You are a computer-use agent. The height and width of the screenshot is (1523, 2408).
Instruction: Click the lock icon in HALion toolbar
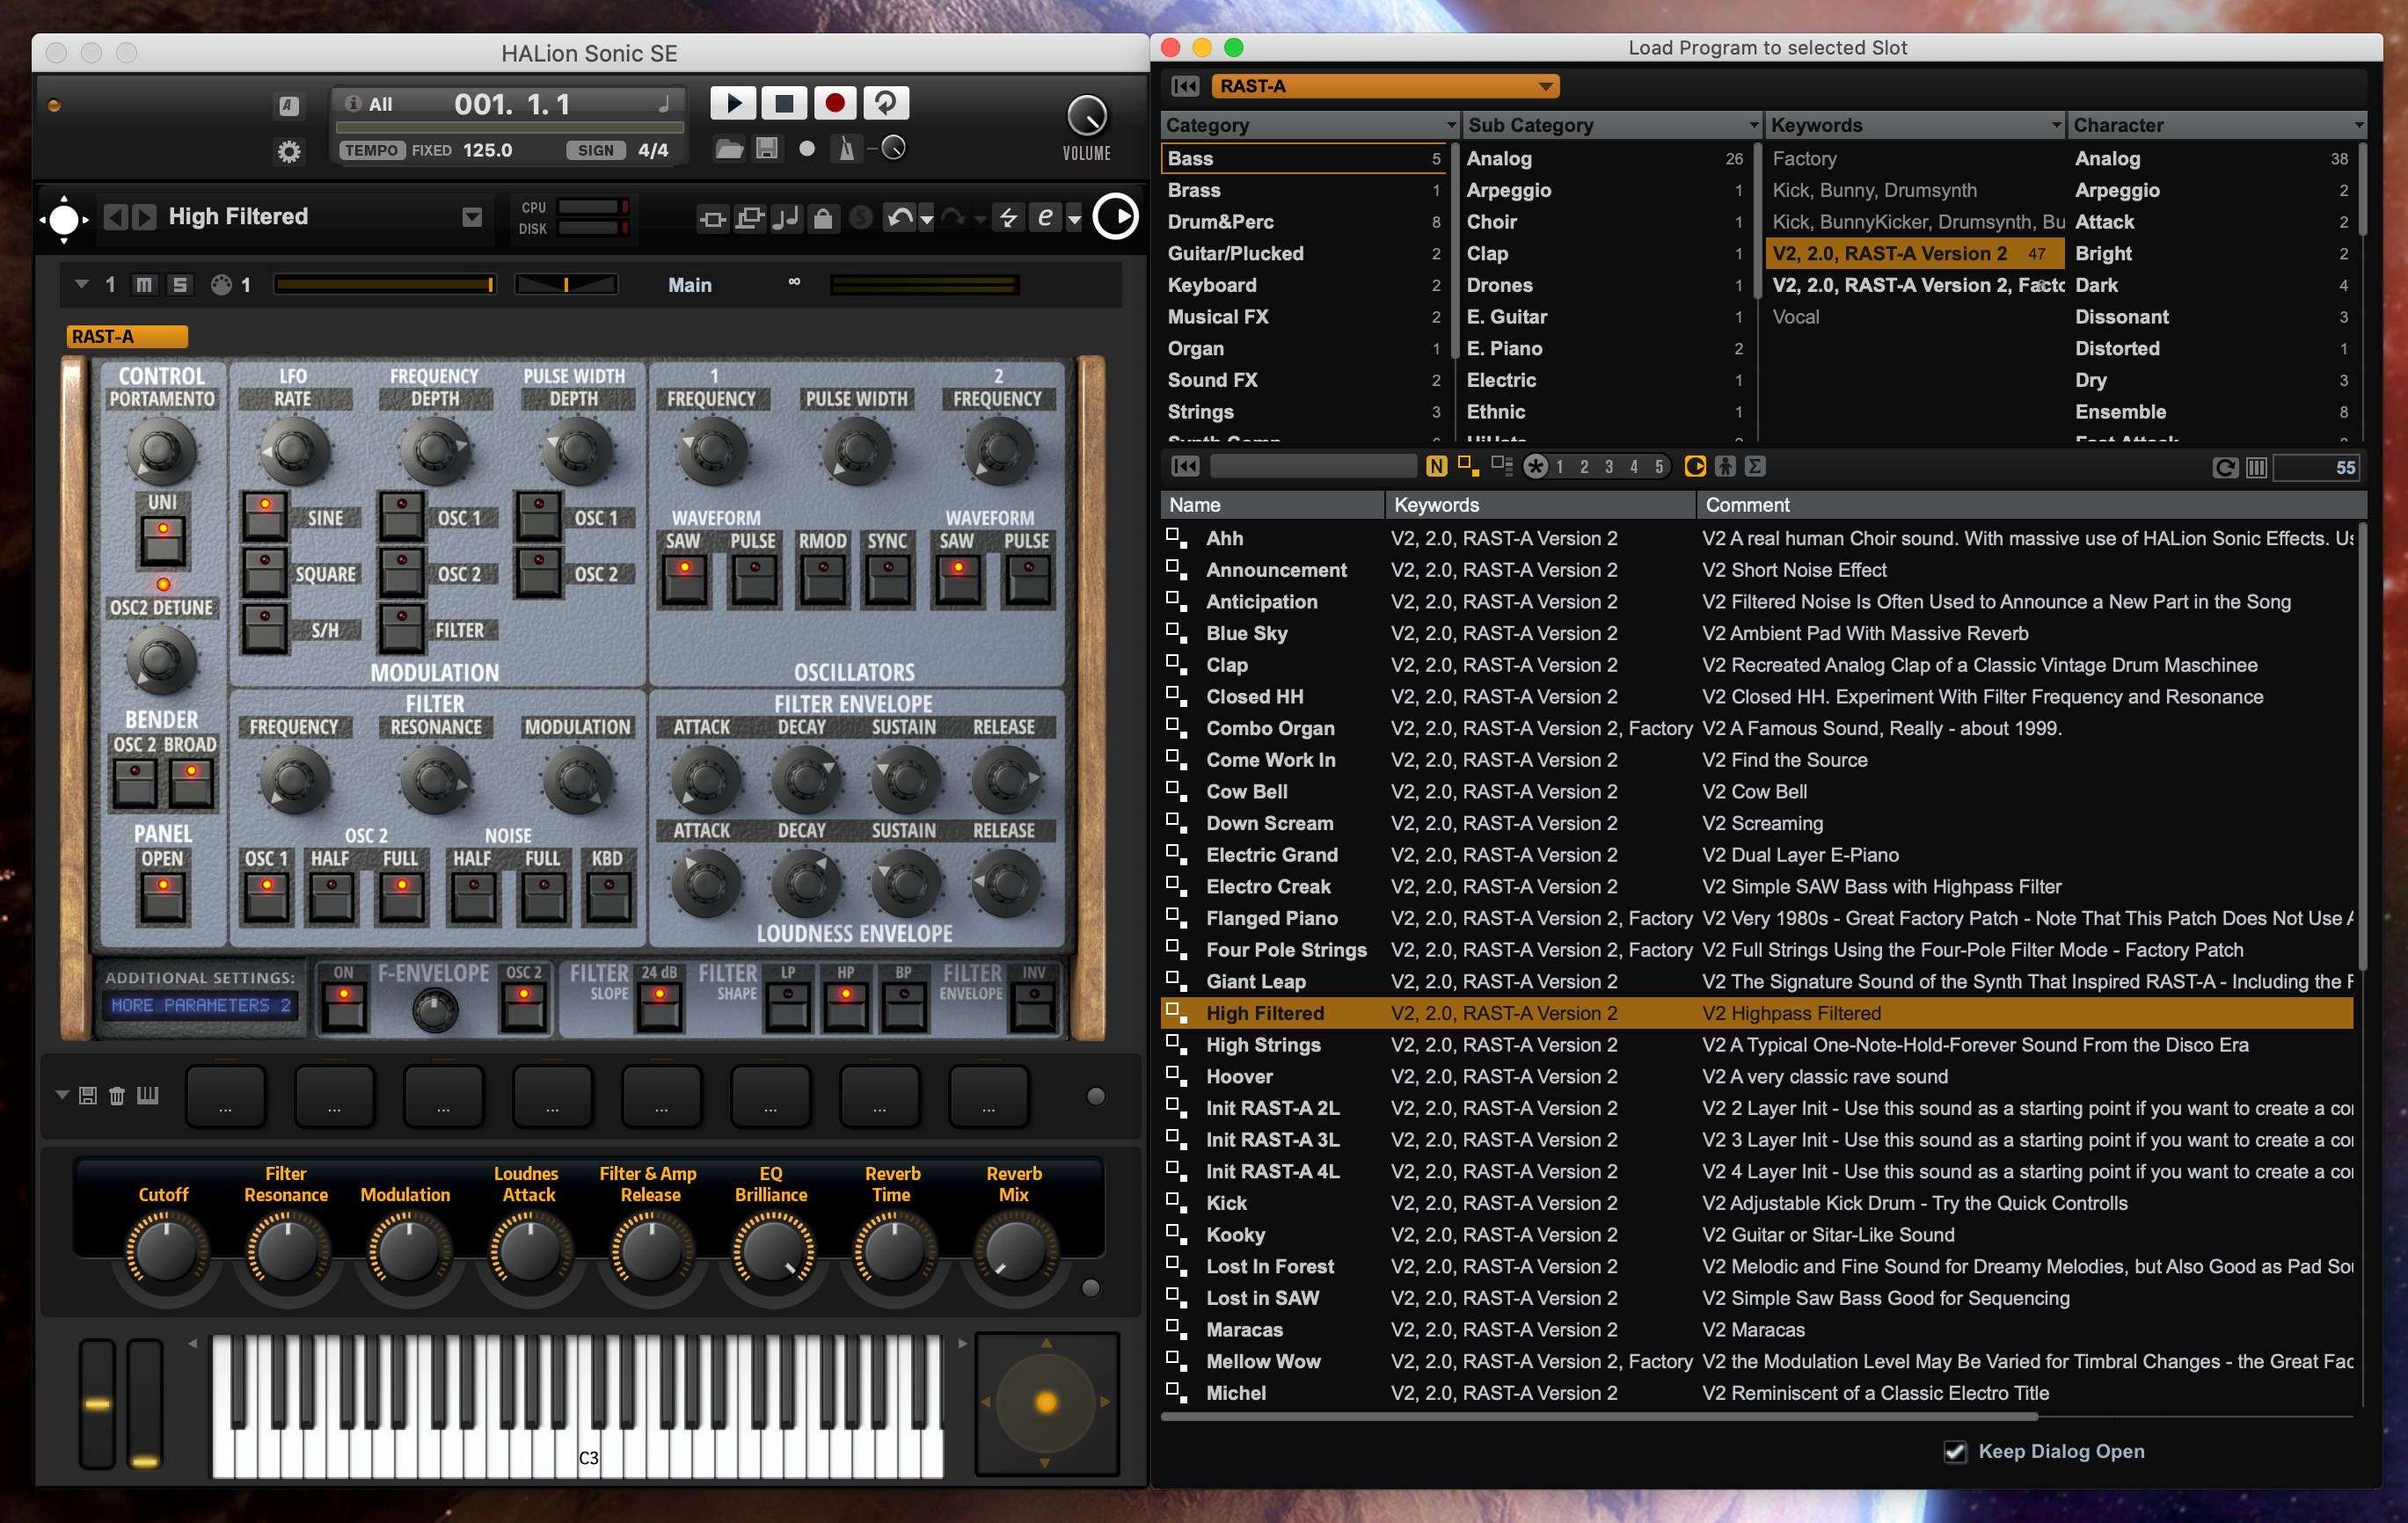coord(823,218)
